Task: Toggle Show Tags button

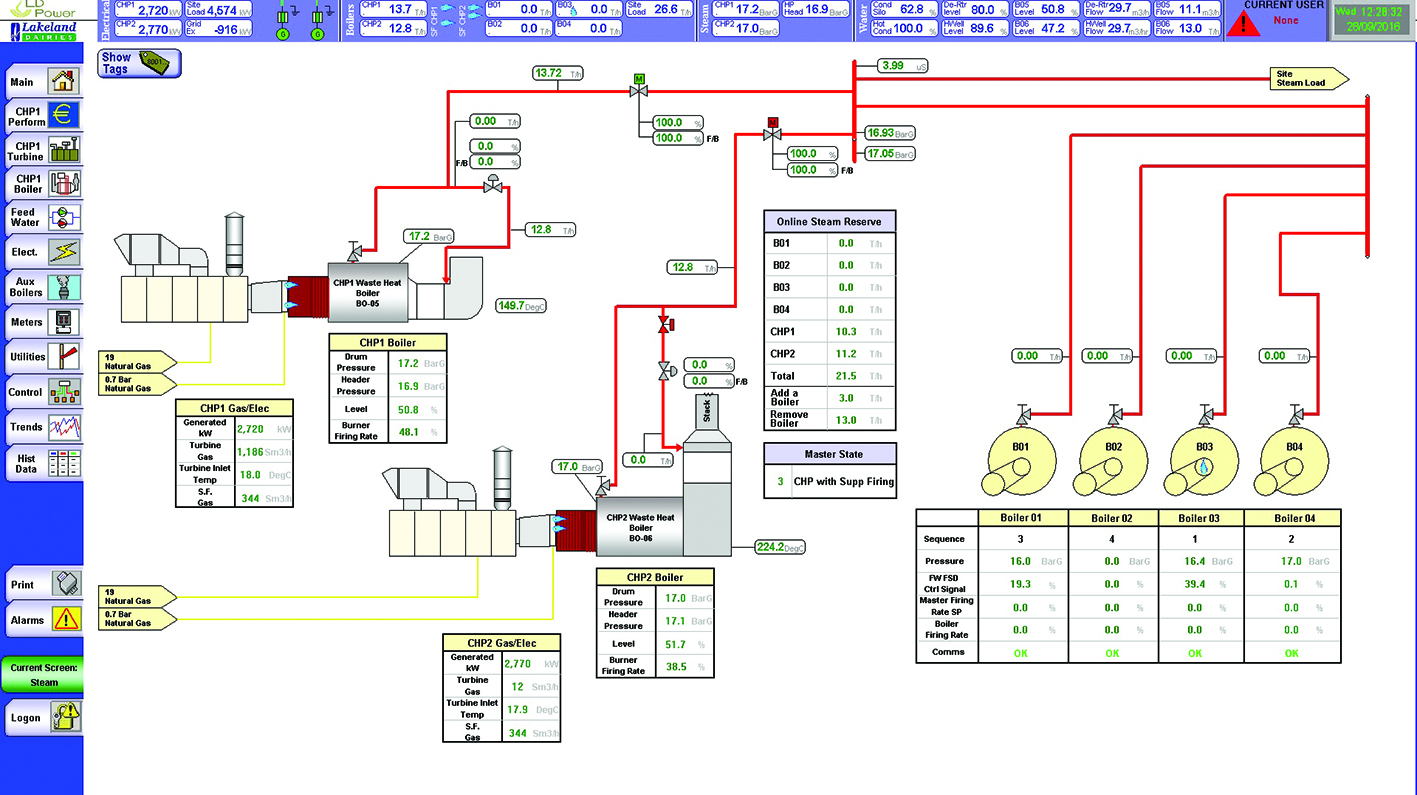Action: (x=139, y=63)
